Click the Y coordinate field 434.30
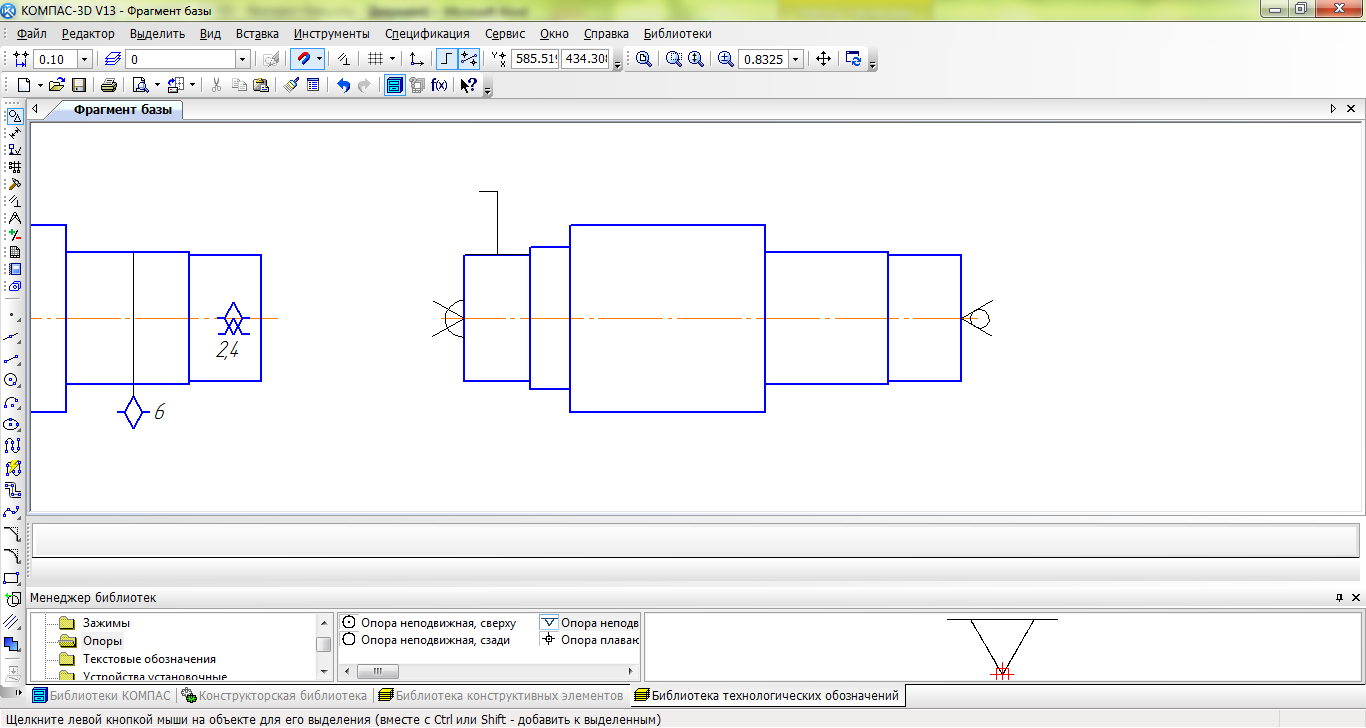The height and width of the screenshot is (728, 1366). [x=585, y=59]
